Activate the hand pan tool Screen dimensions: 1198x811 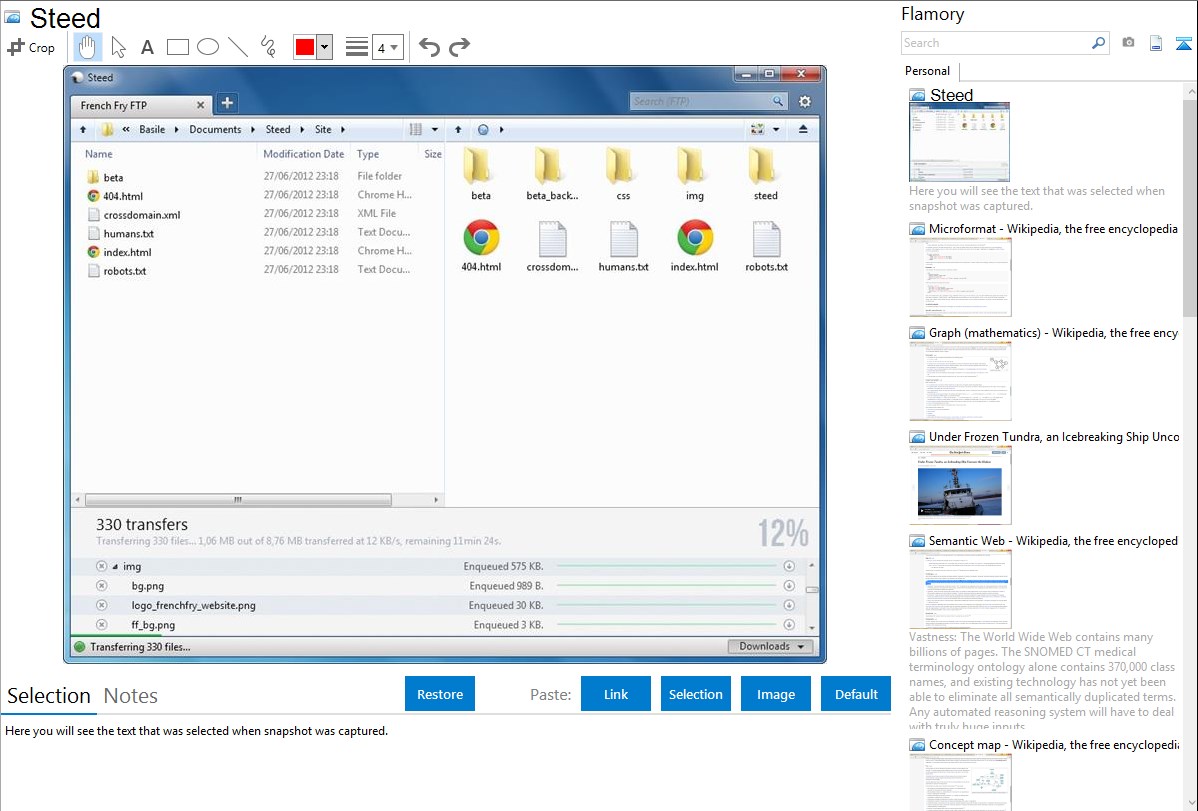click(x=87, y=47)
